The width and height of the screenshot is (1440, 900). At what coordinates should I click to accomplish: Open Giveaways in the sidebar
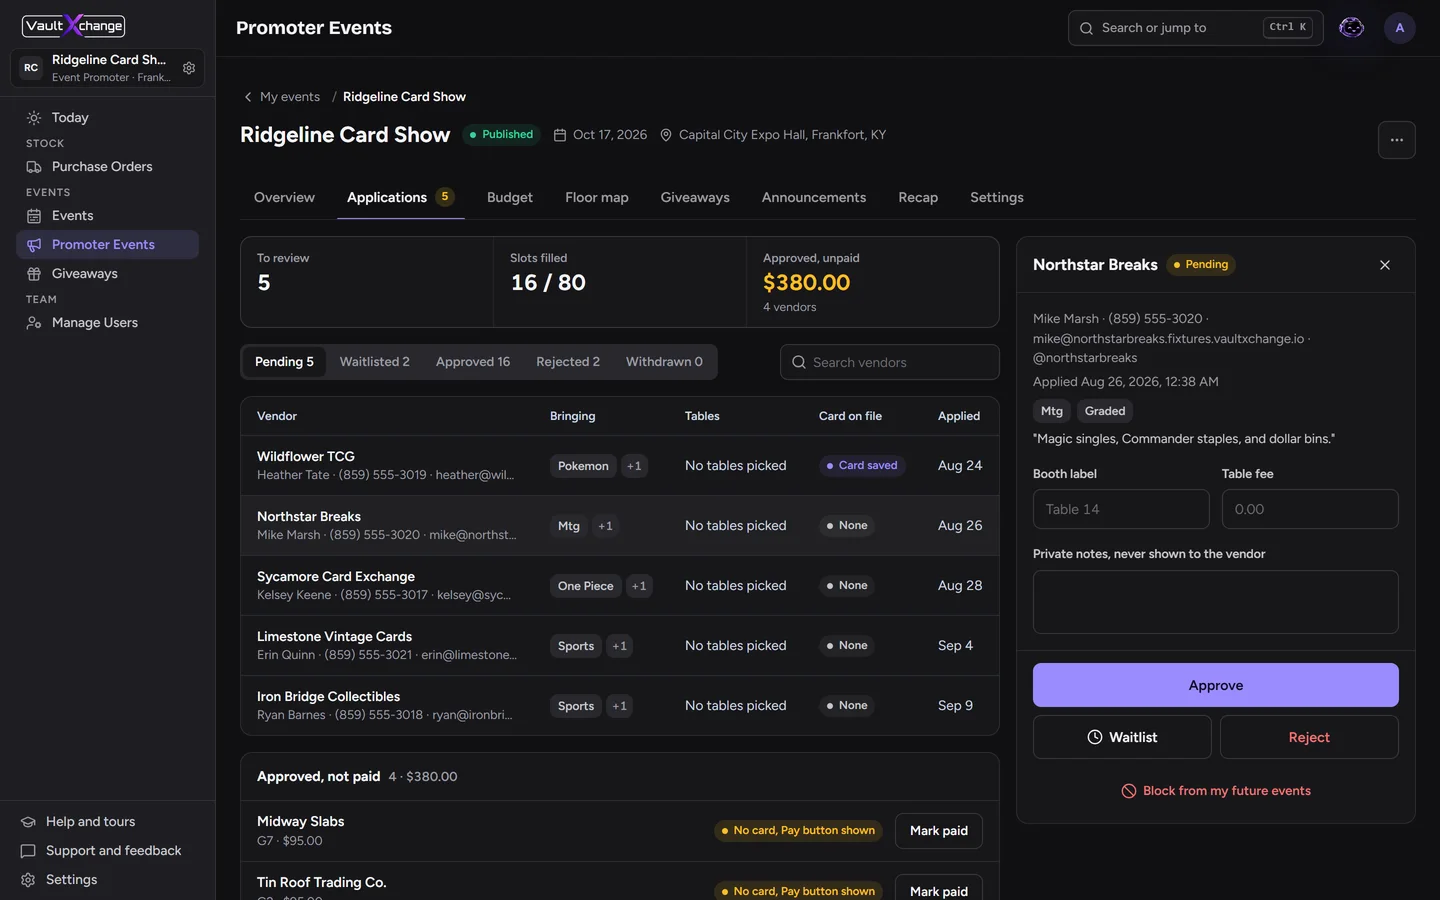107,273
